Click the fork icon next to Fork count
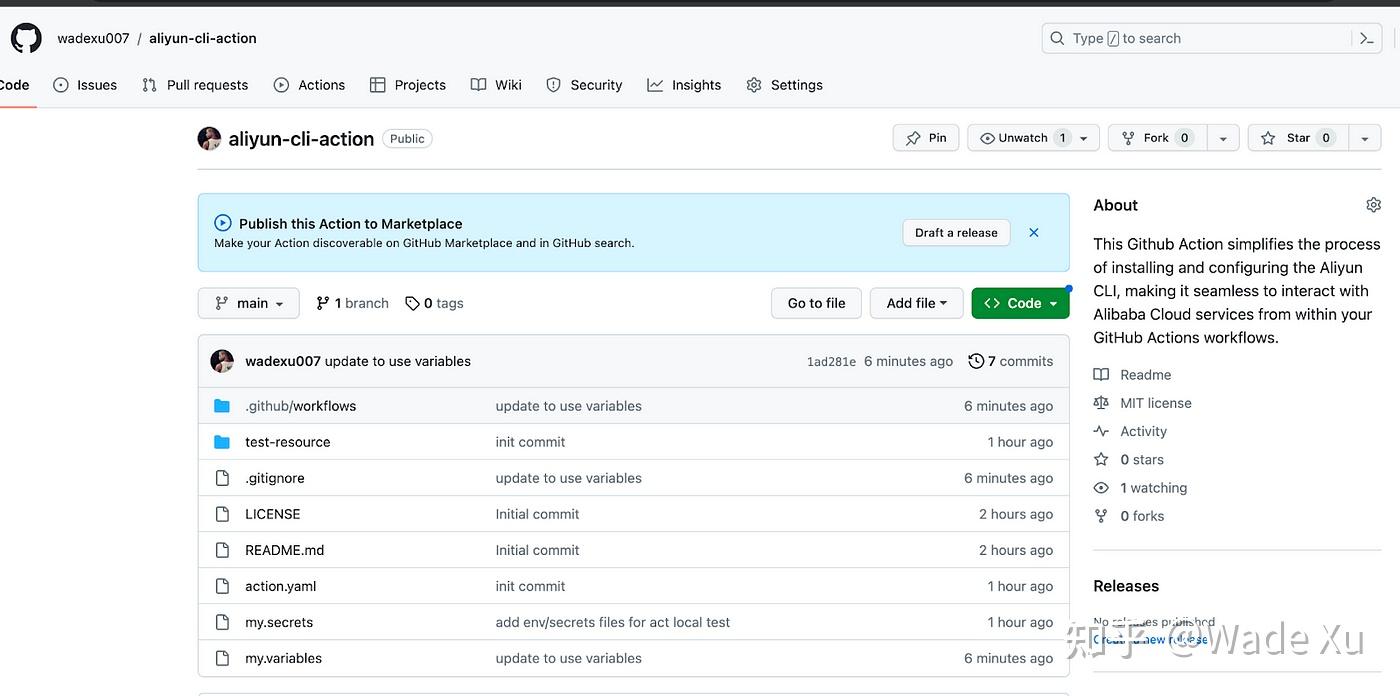Image resolution: width=1400 pixels, height=696 pixels. click(1130, 137)
